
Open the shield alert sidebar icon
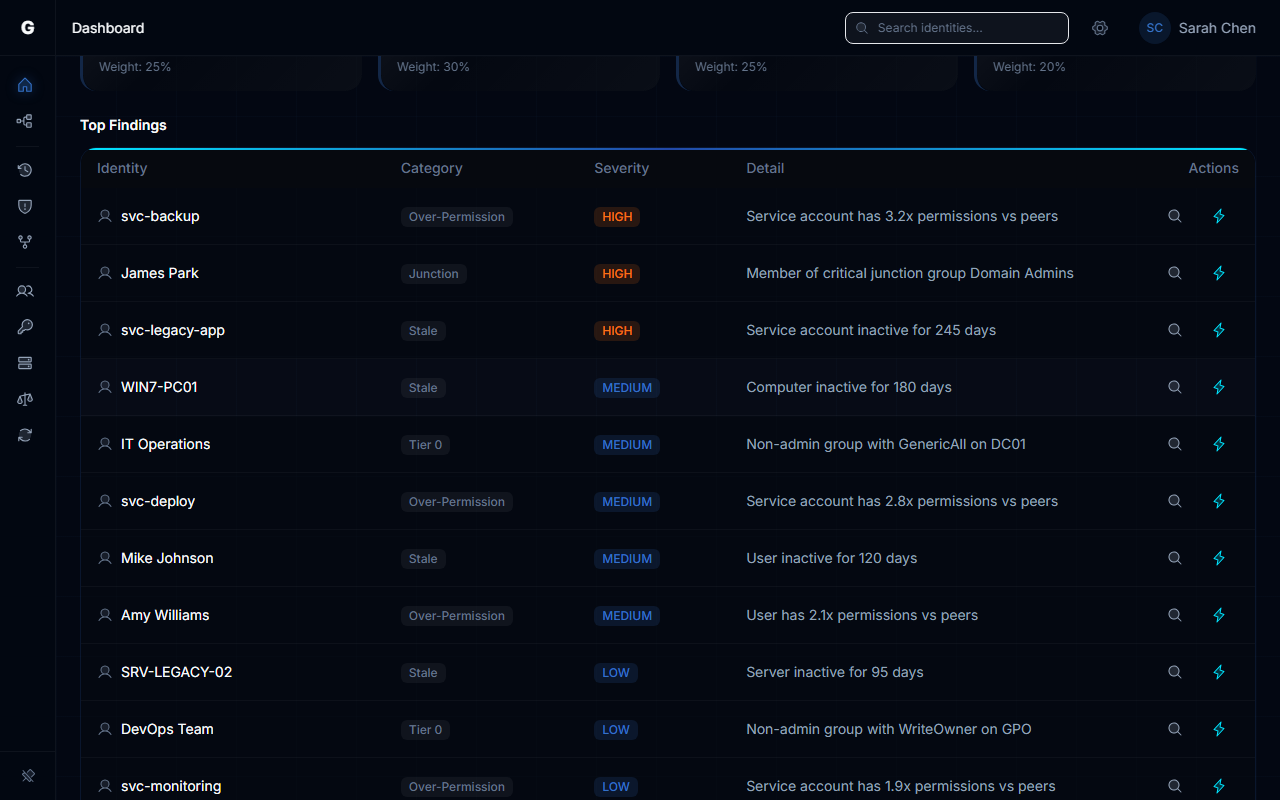click(x=25, y=206)
